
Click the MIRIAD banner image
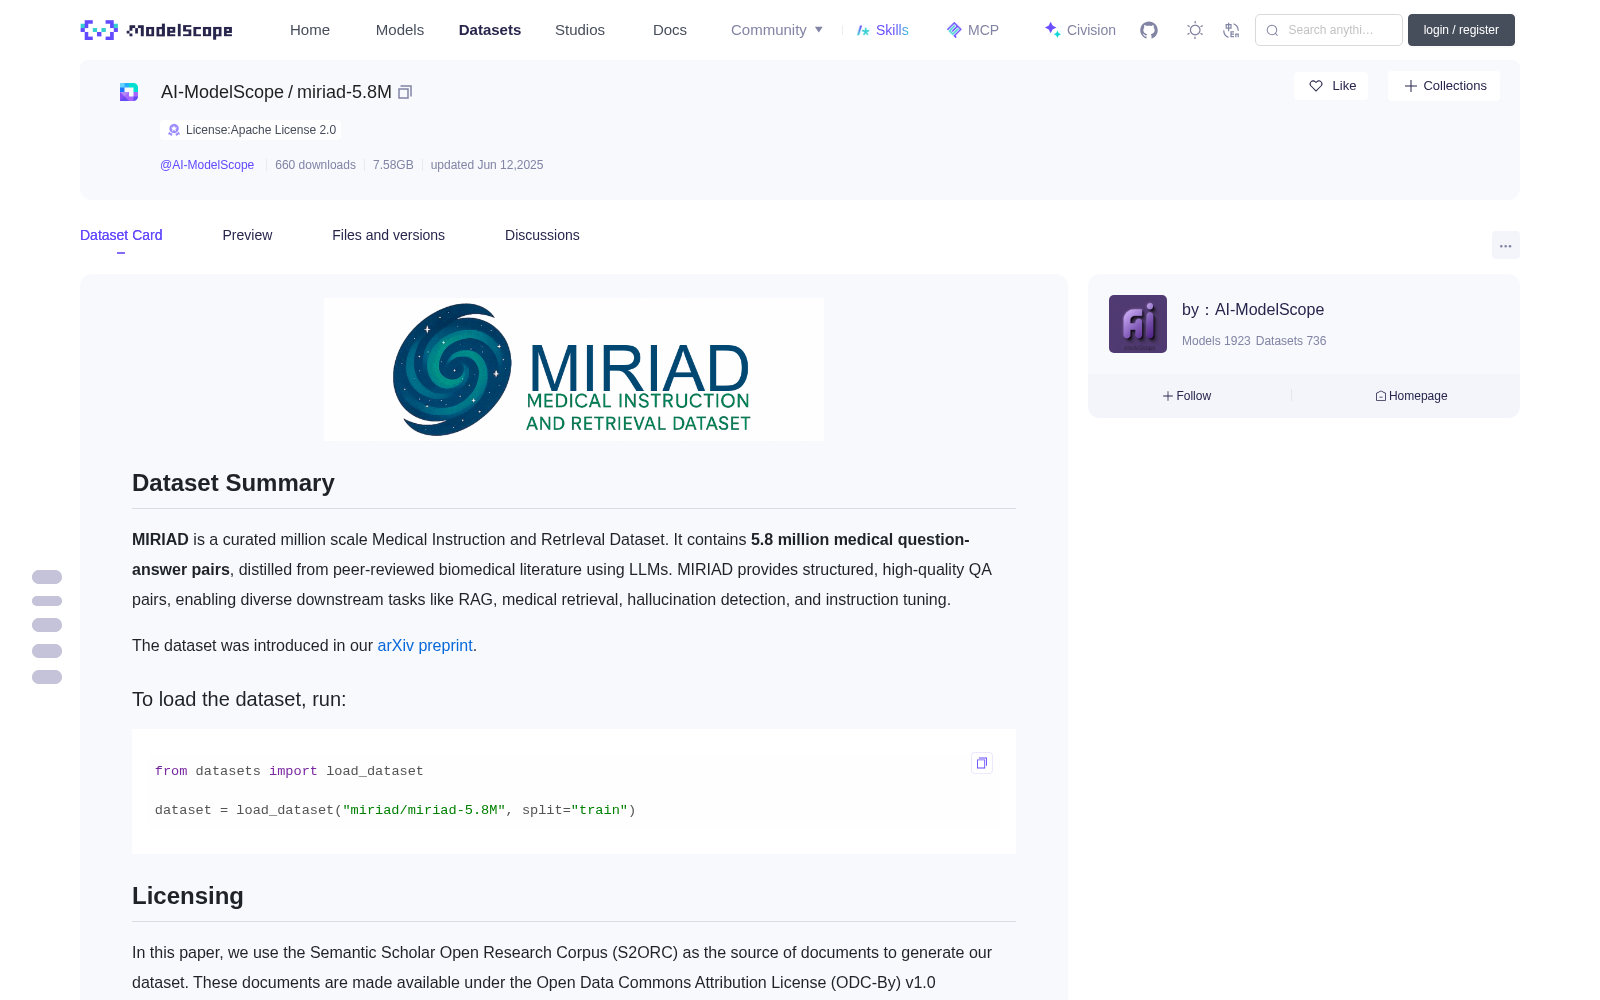coord(574,369)
